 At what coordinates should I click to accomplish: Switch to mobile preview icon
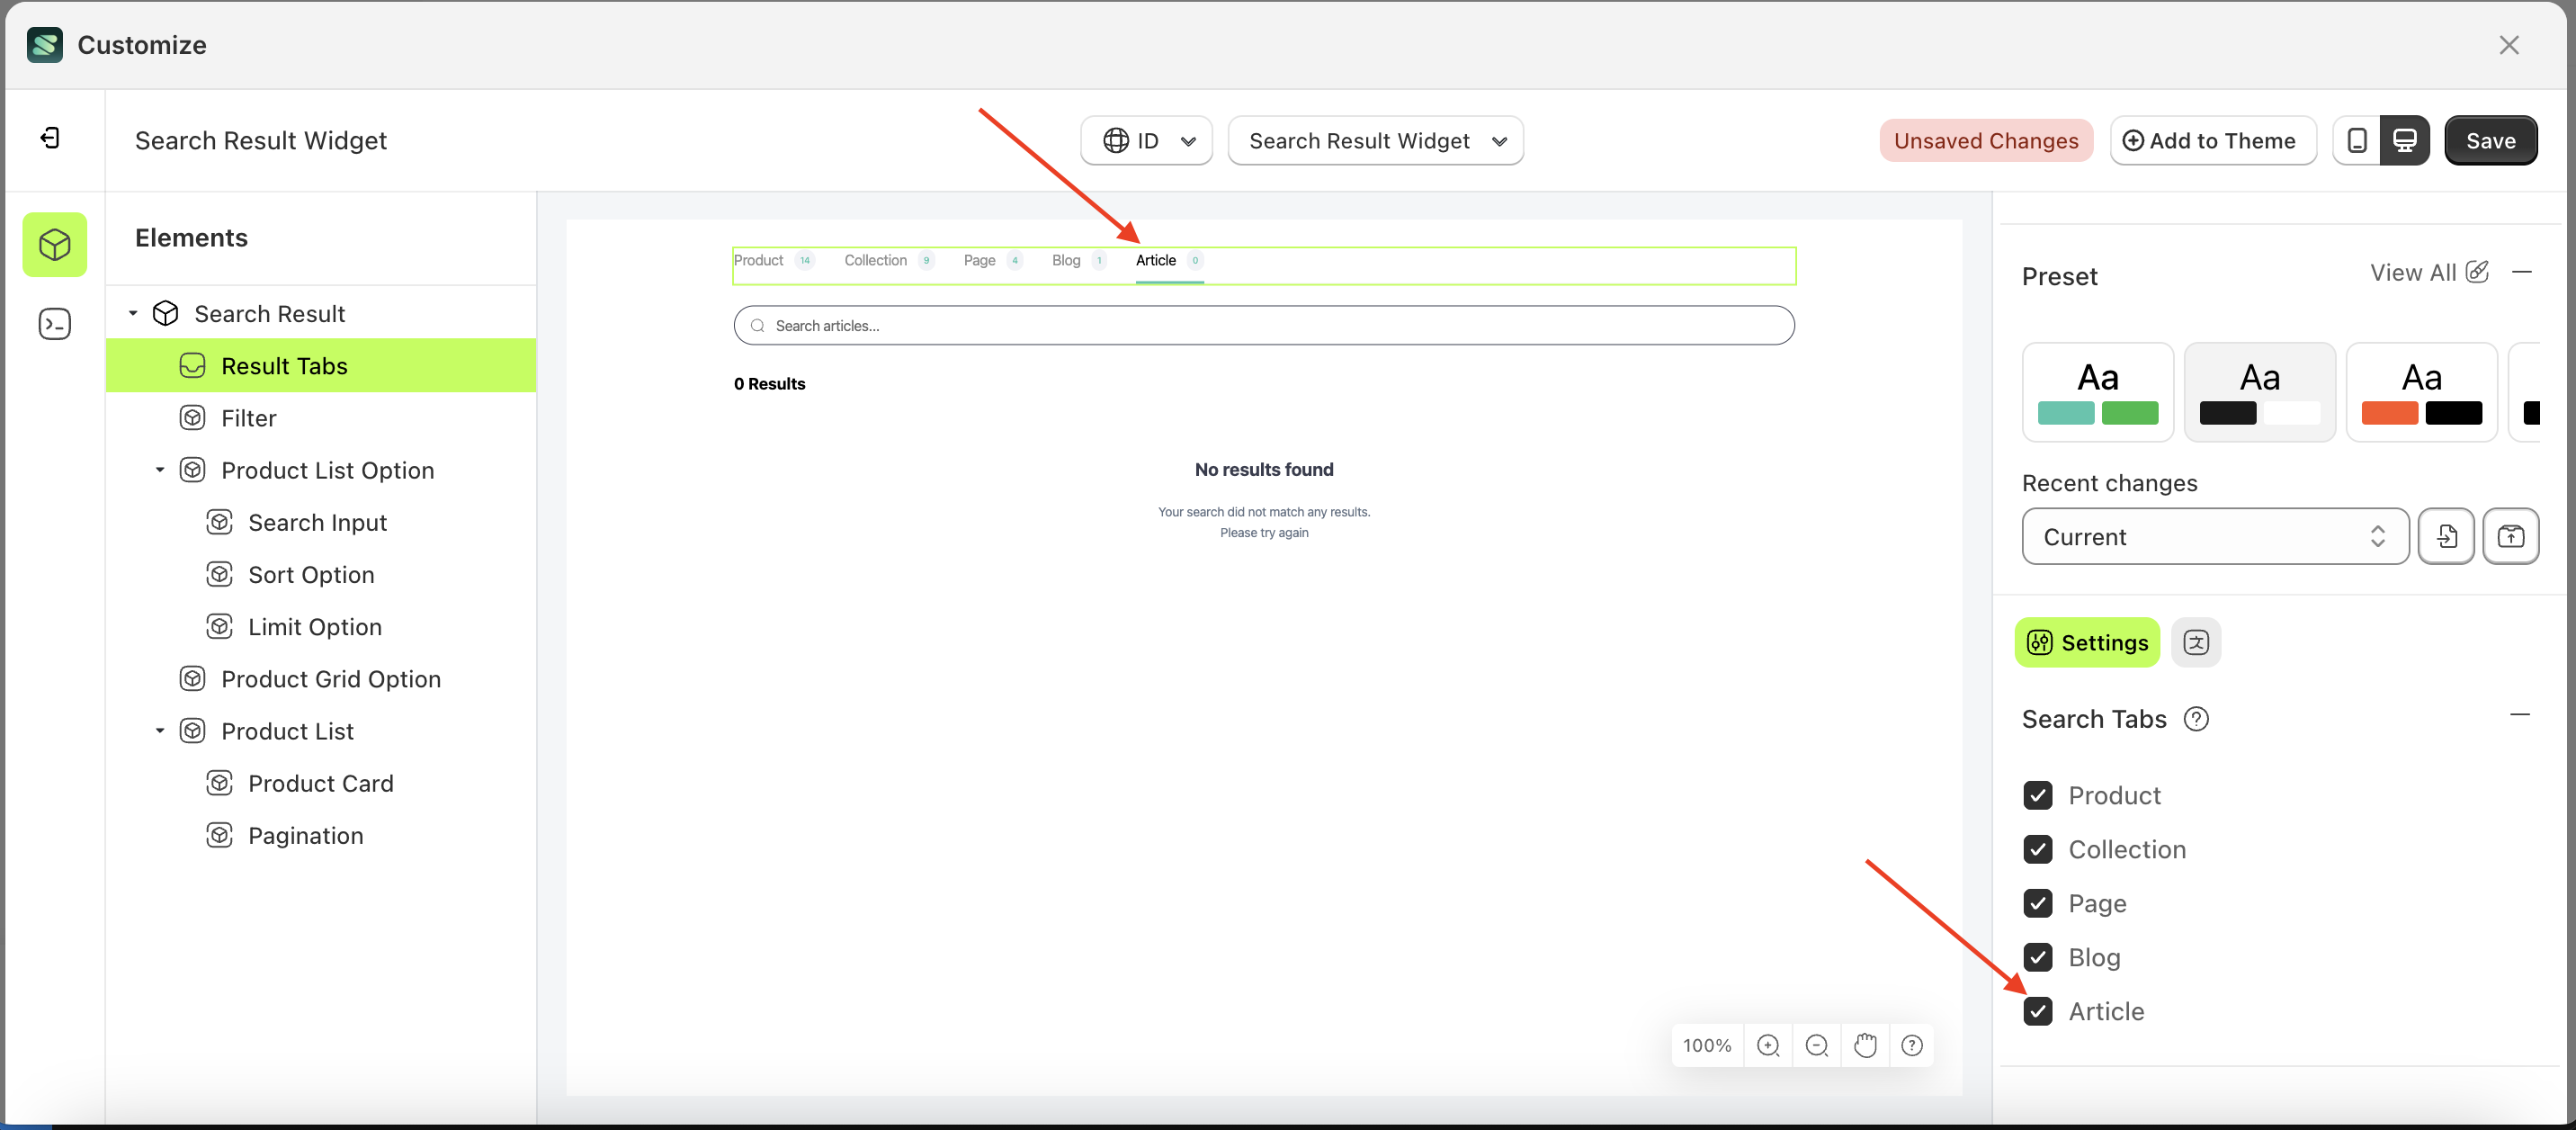(x=2358, y=140)
